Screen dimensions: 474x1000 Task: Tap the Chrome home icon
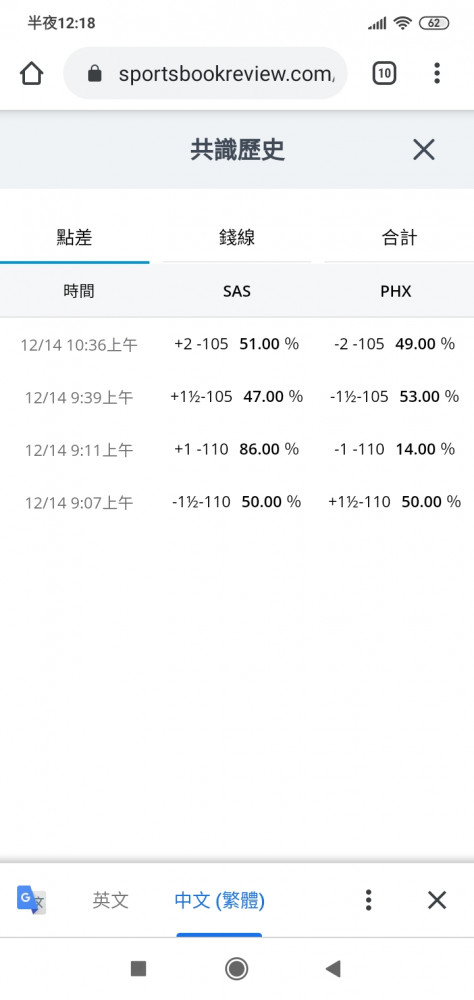pos(31,74)
